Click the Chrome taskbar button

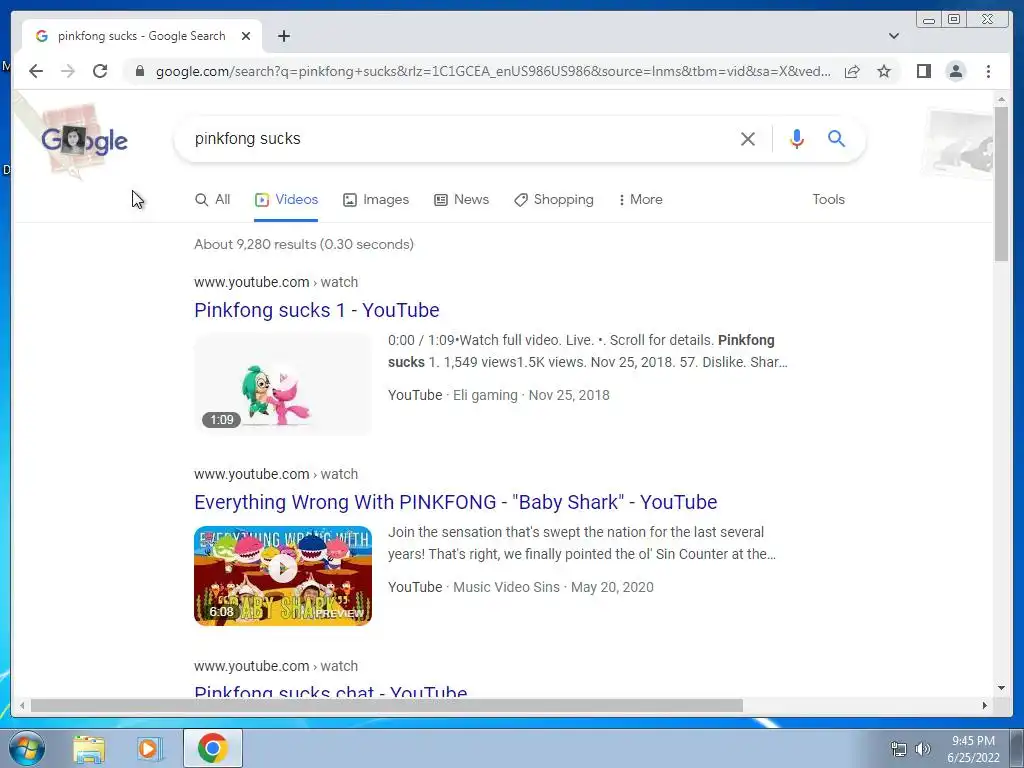(x=213, y=748)
